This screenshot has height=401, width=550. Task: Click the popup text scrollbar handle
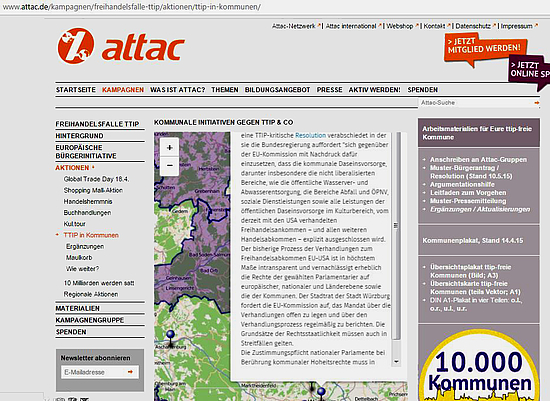[396, 236]
